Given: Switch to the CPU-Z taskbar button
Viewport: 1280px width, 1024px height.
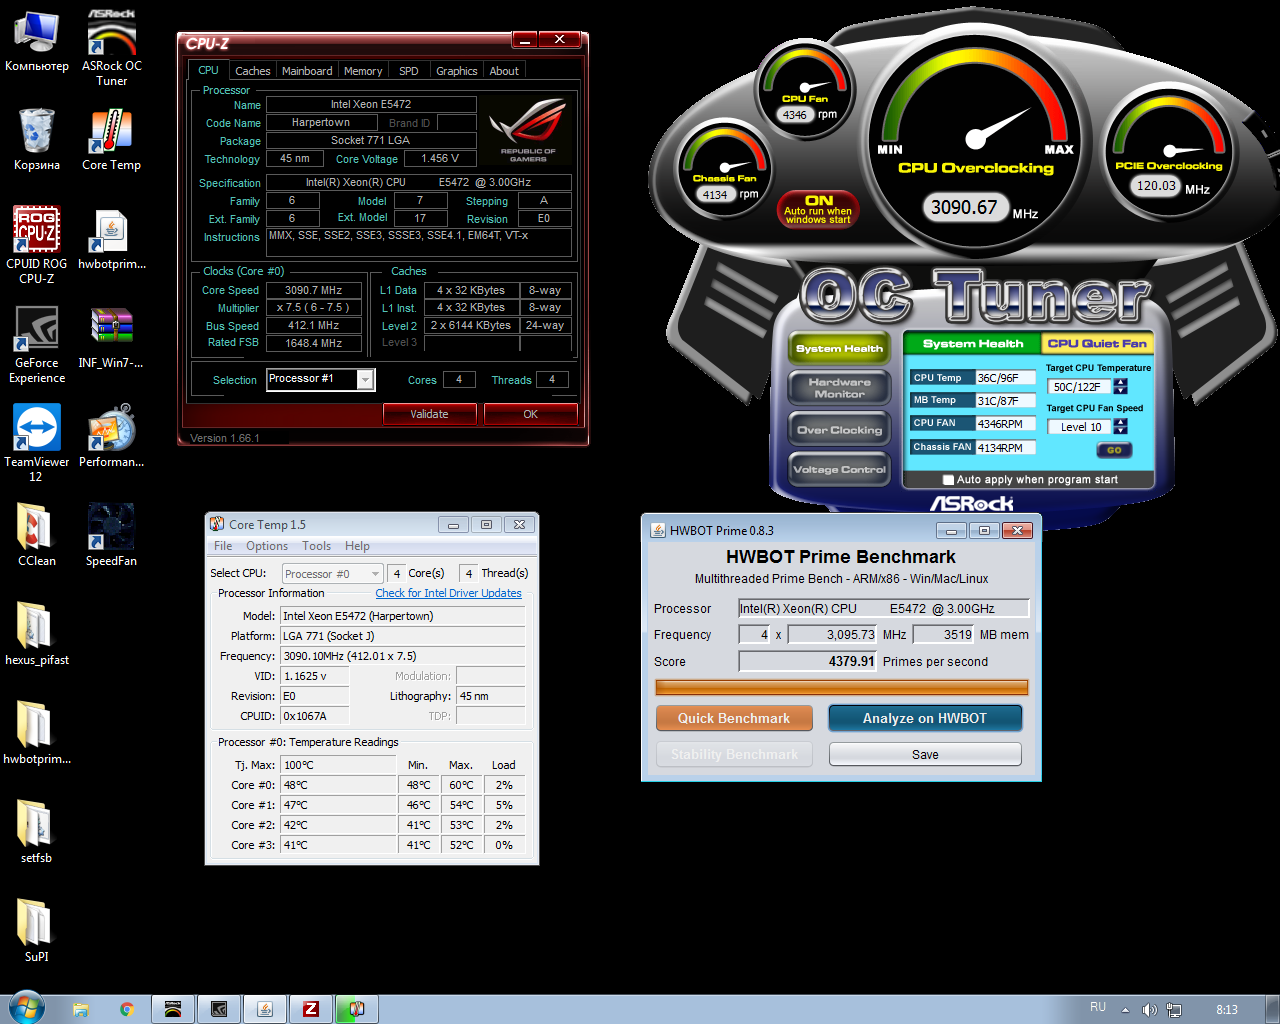Looking at the screenshot, I should pyautogui.click(x=311, y=1009).
